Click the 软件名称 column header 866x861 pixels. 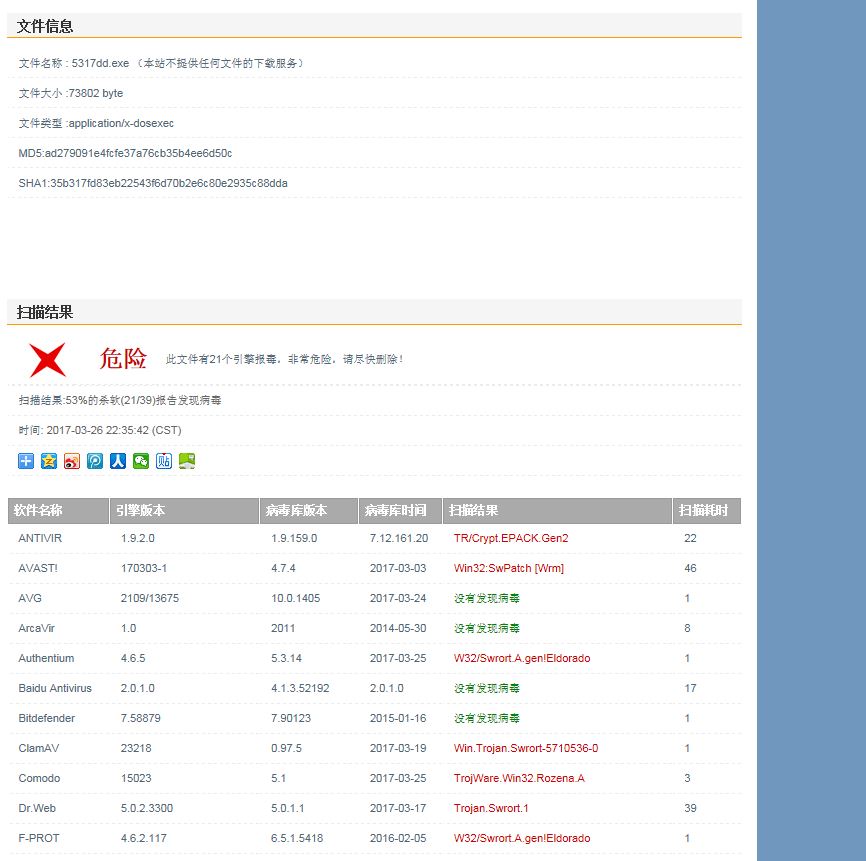59,510
